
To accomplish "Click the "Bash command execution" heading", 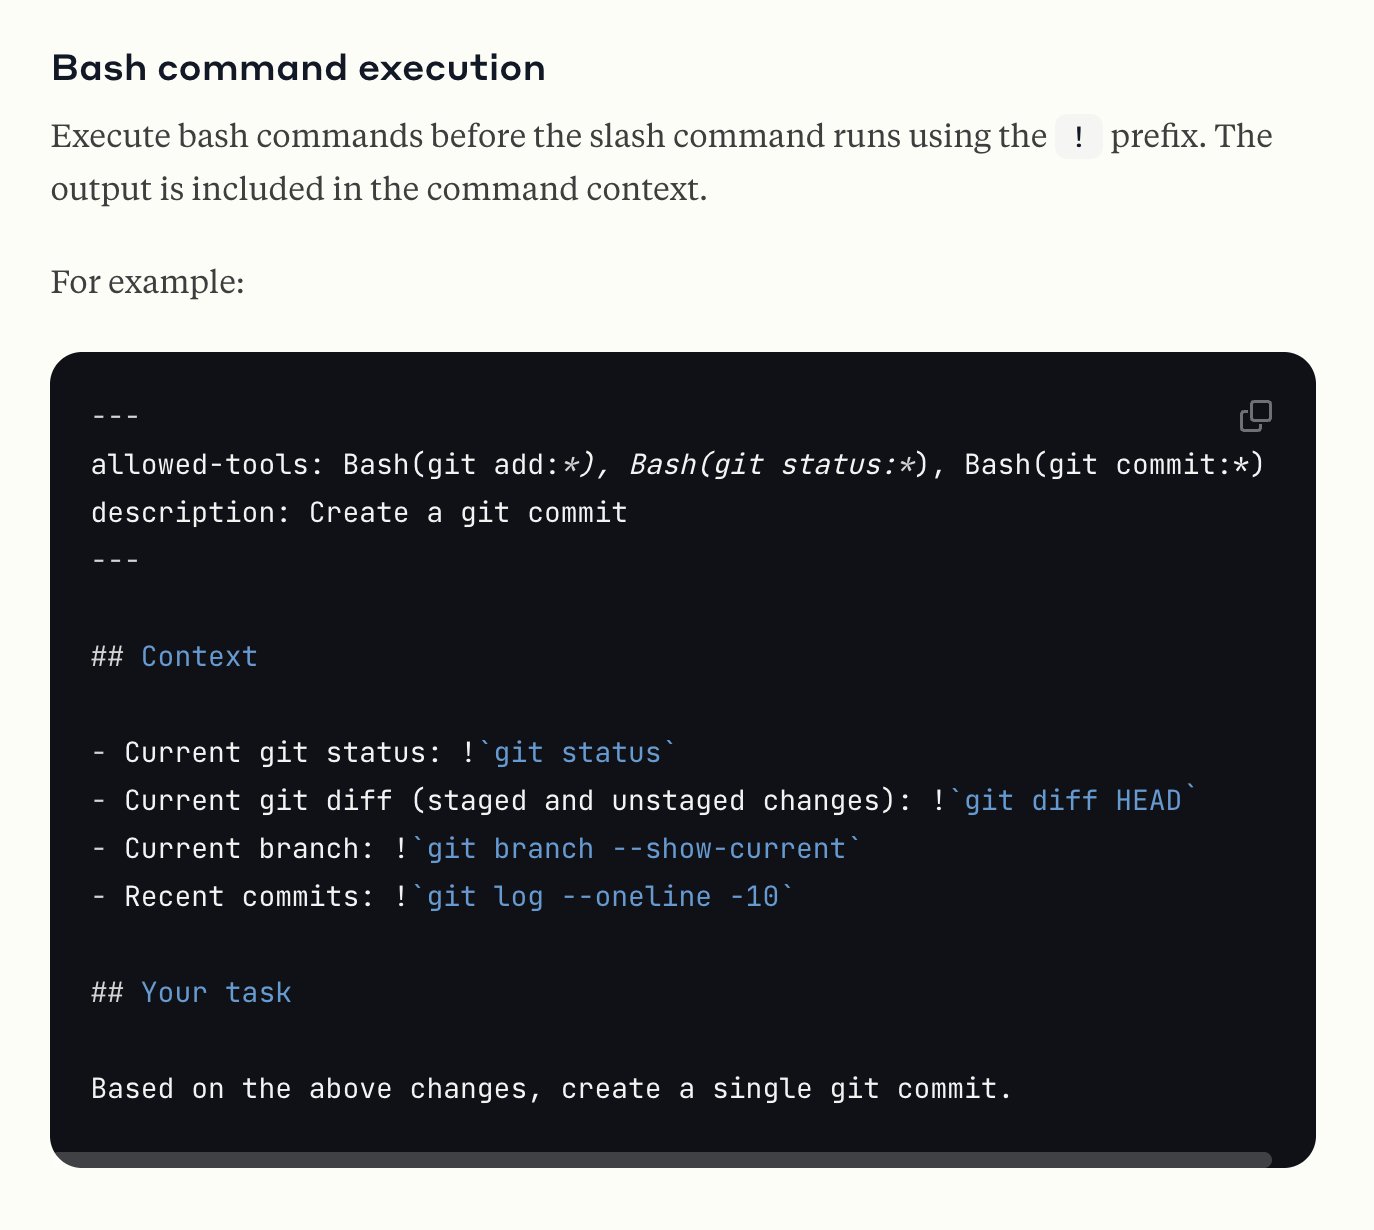I will (298, 68).
